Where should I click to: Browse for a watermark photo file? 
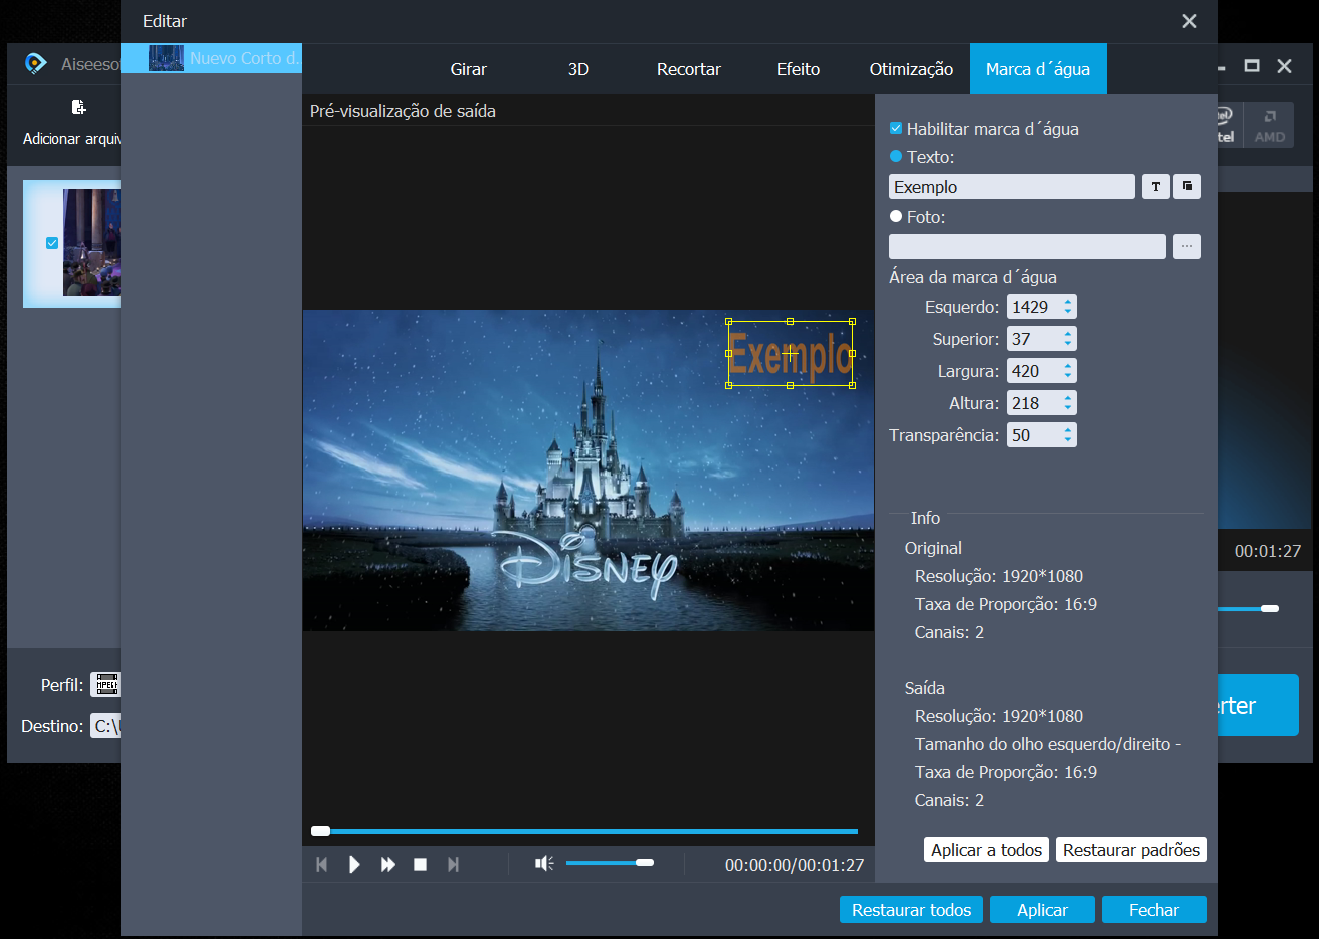click(x=1187, y=247)
